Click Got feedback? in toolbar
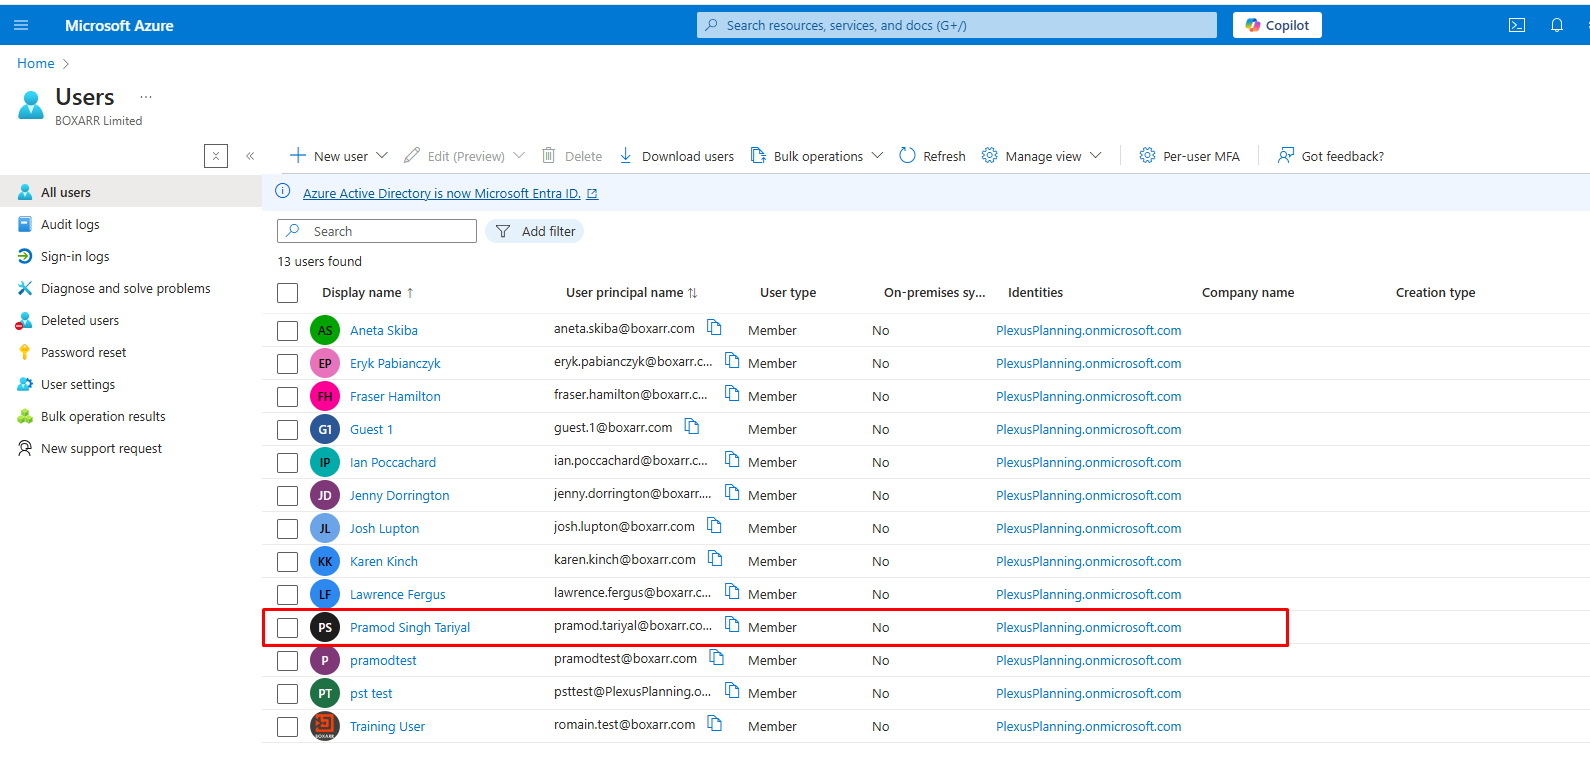The width and height of the screenshot is (1590, 772). pos(1331,156)
